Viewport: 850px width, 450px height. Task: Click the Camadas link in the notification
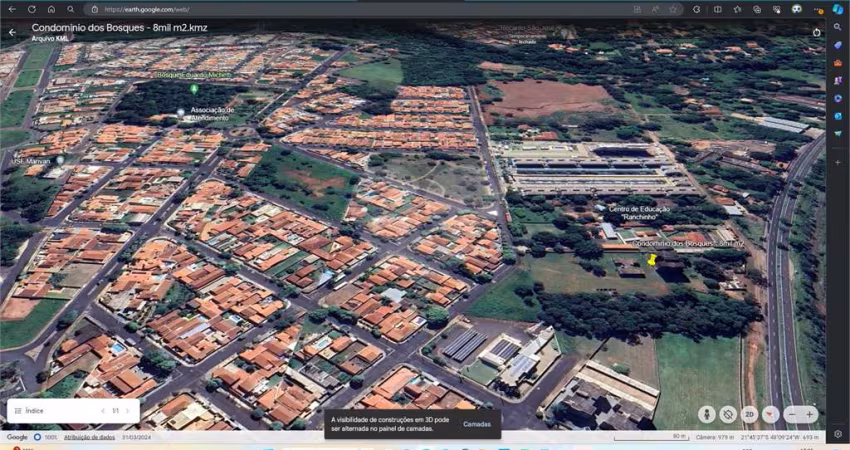(477, 424)
